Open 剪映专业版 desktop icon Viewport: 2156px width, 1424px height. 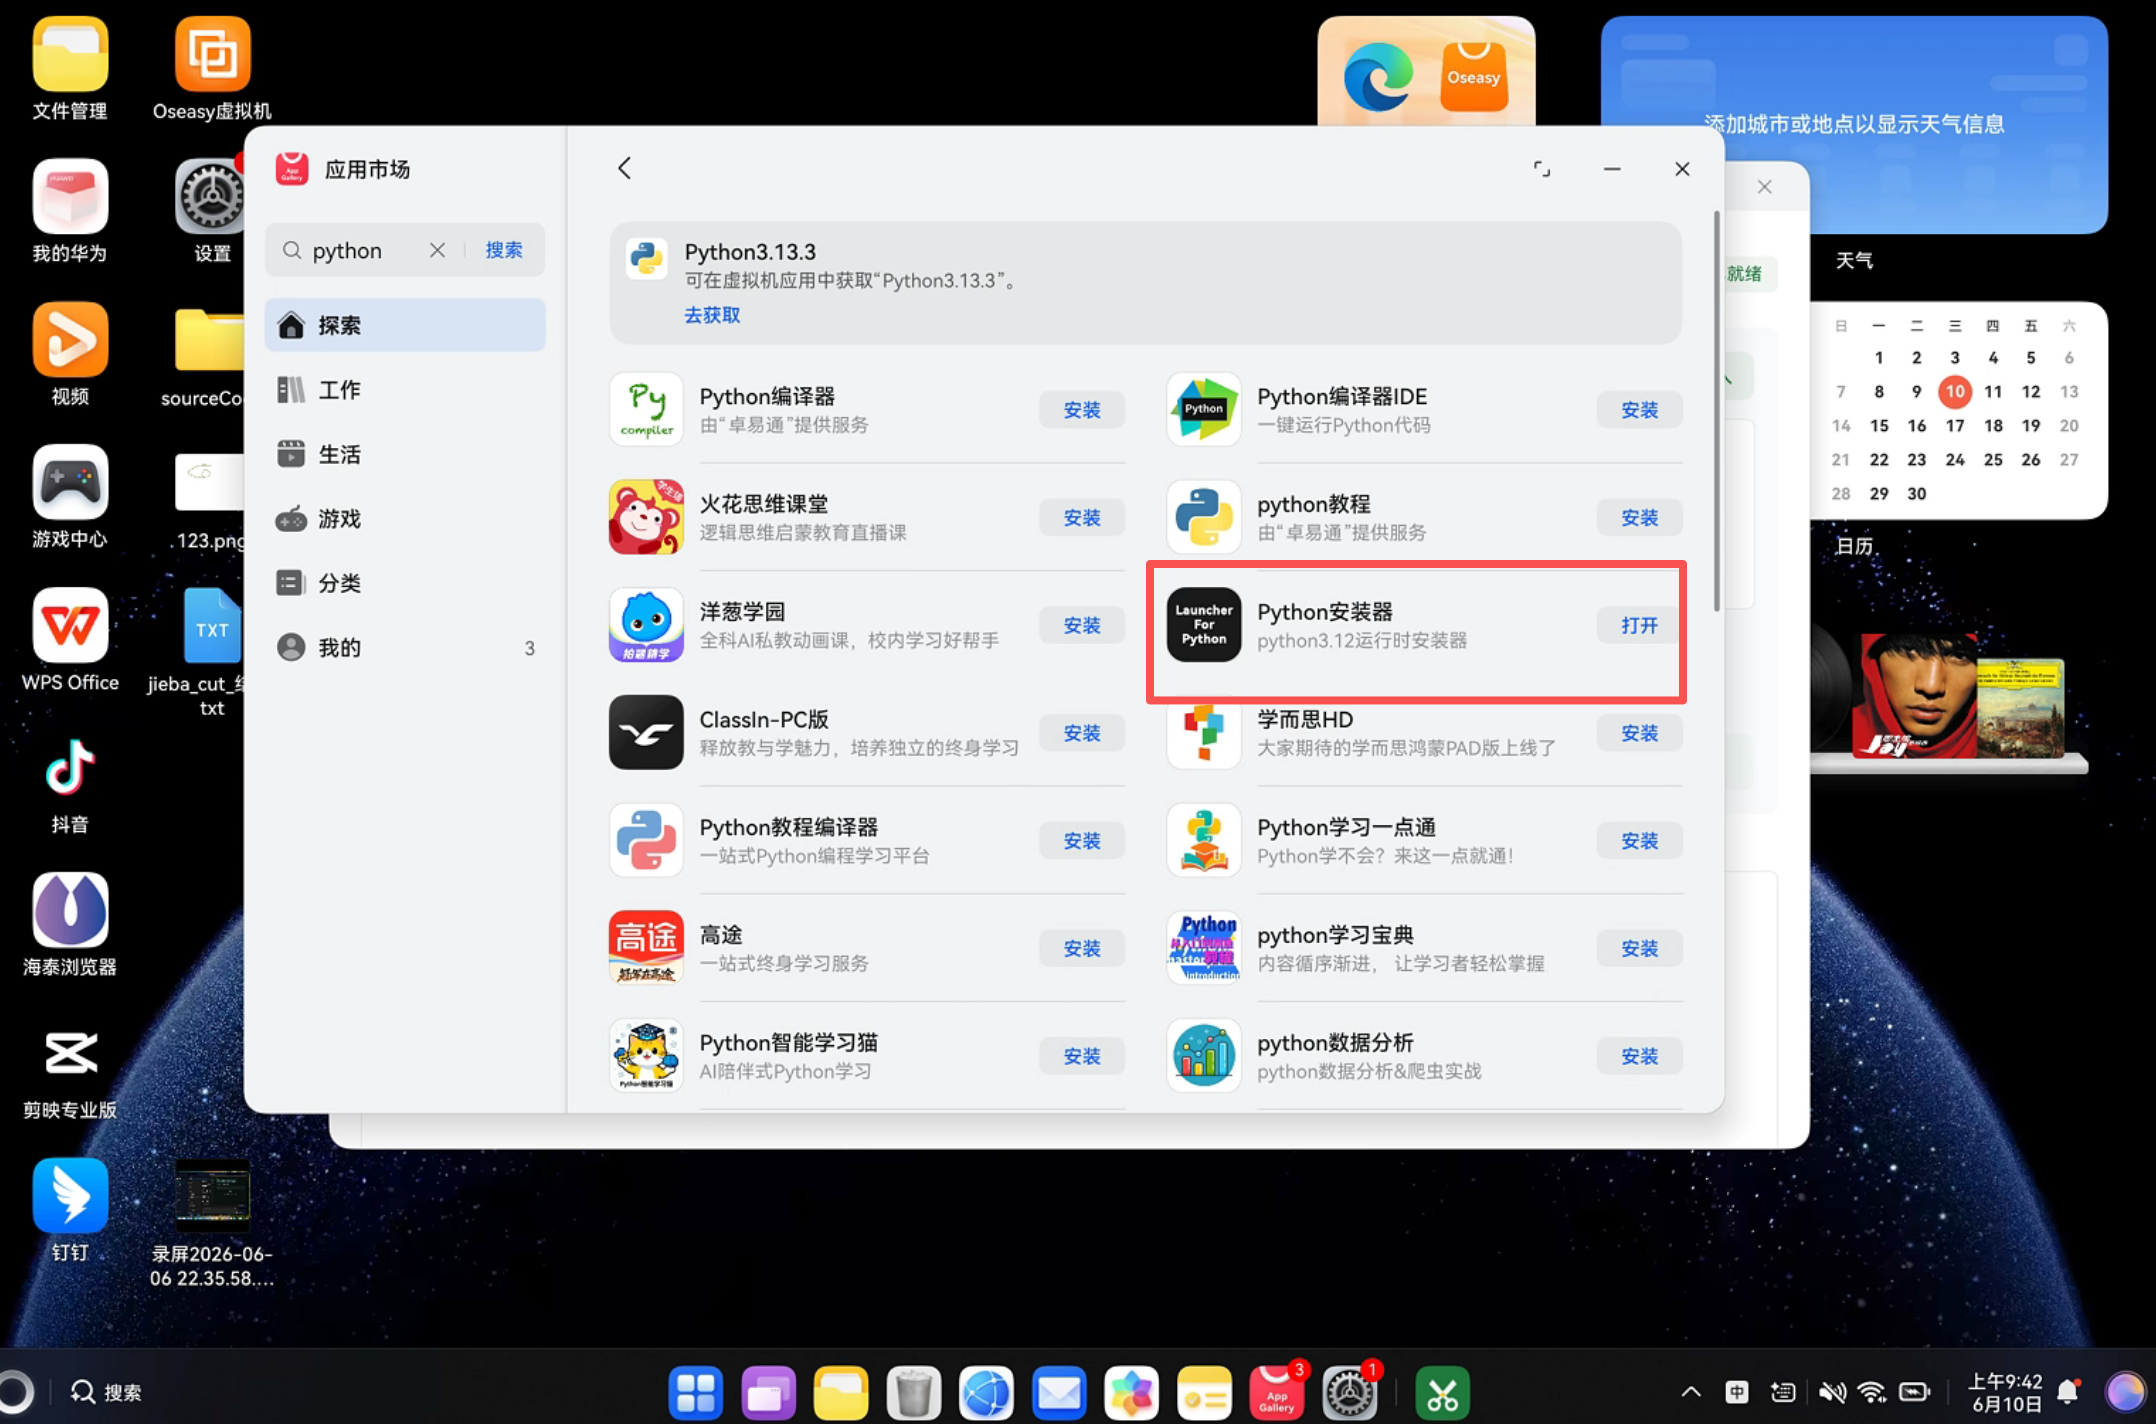[70, 1054]
